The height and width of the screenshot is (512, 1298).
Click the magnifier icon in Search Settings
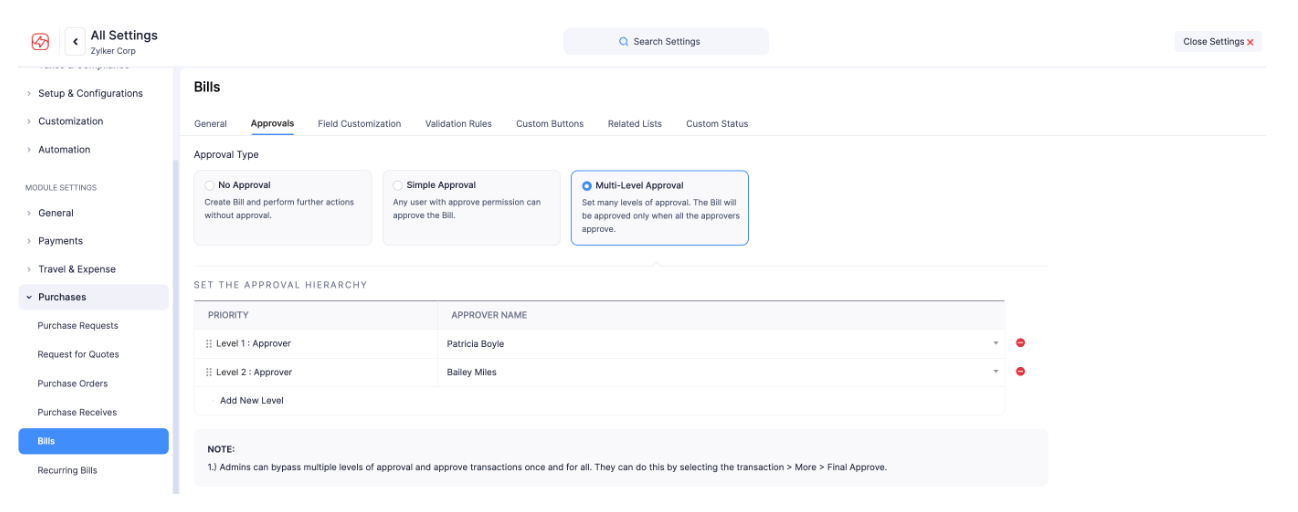624,42
